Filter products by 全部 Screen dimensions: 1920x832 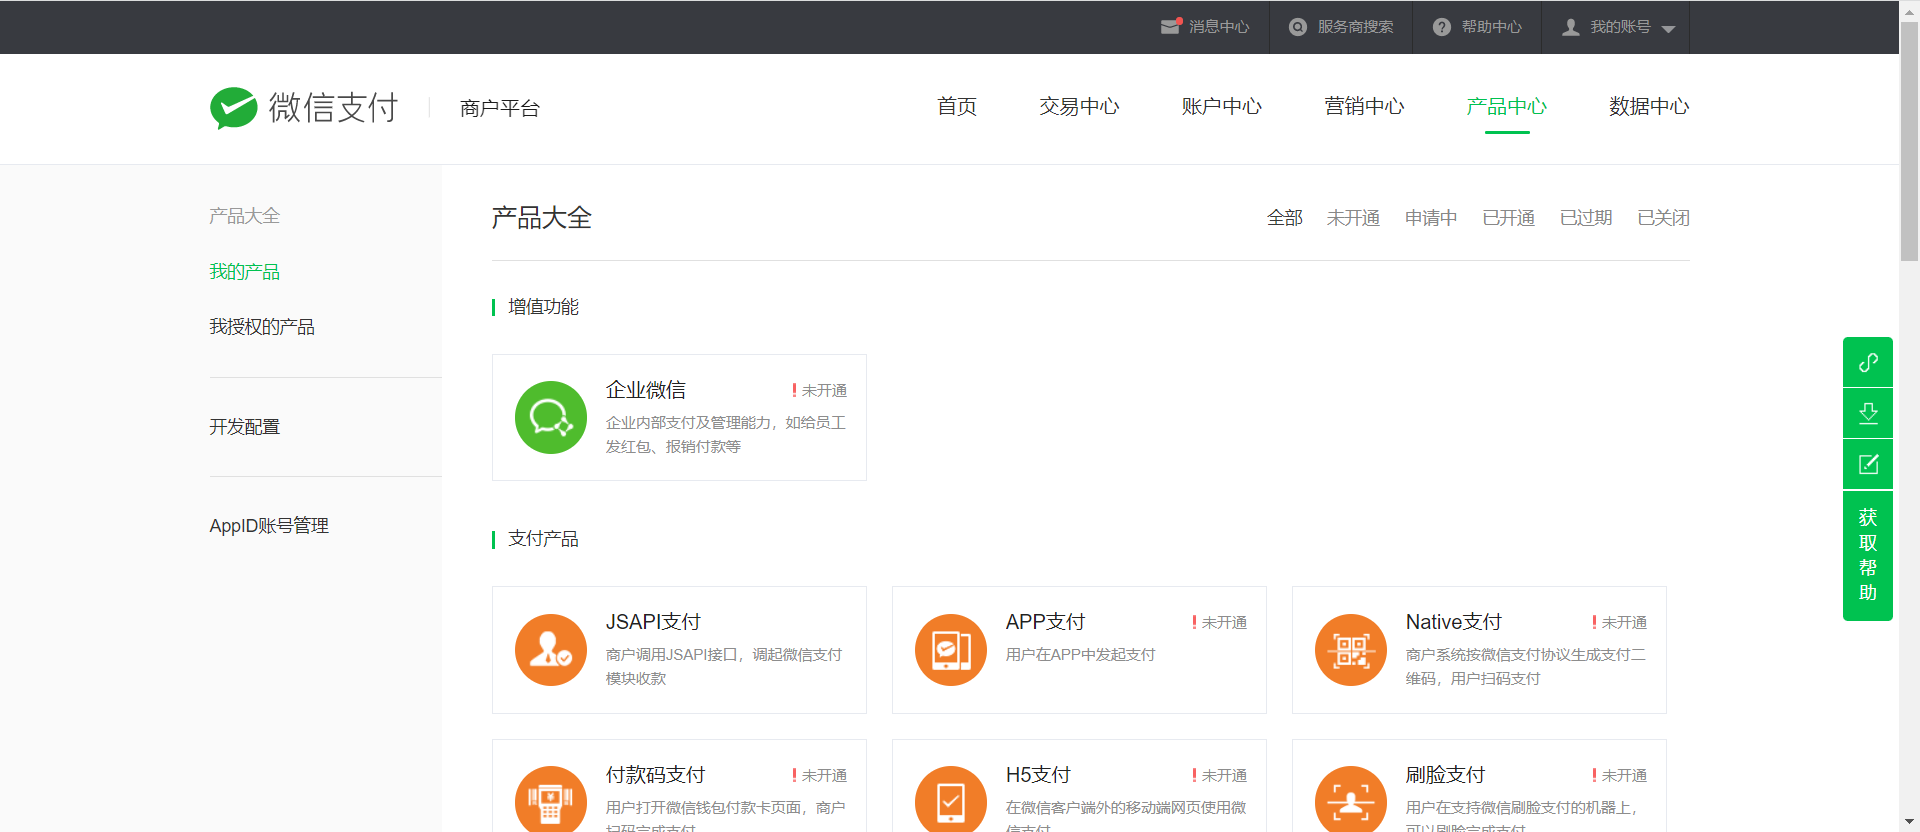point(1285,218)
